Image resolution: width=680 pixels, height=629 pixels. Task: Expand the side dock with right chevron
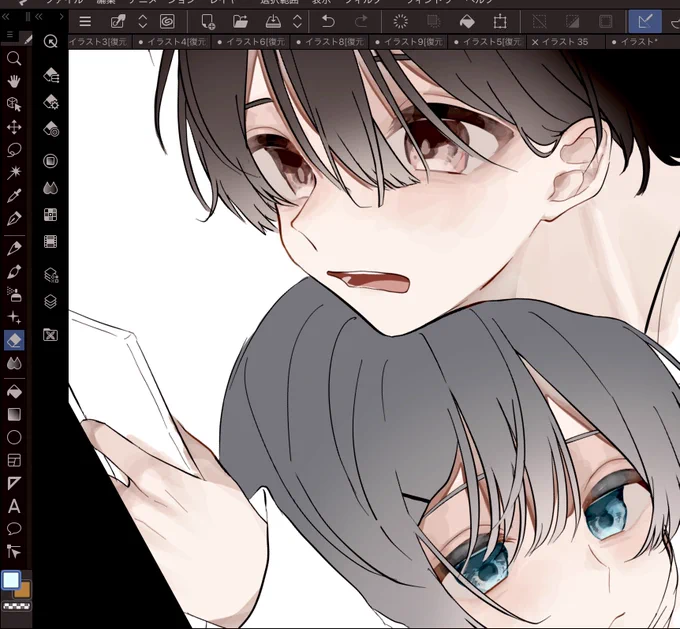(x=61, y=17)
